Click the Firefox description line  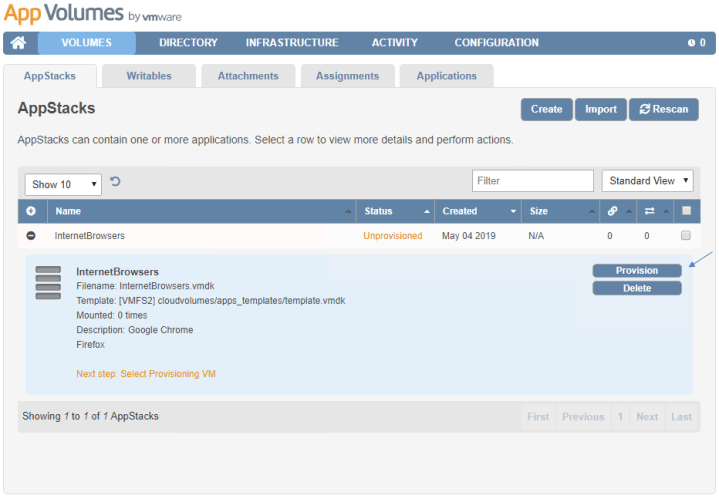pyautogui.click(x=90, y=344)
